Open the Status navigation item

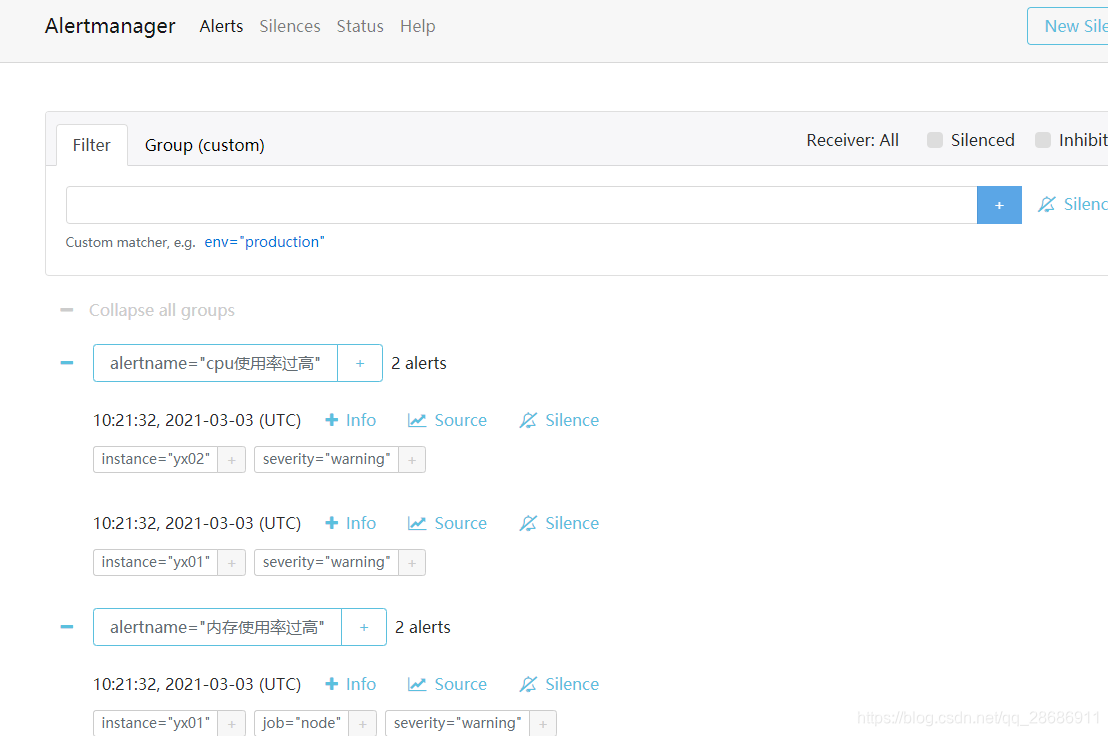pyautogui.click(x=360, y=26)
